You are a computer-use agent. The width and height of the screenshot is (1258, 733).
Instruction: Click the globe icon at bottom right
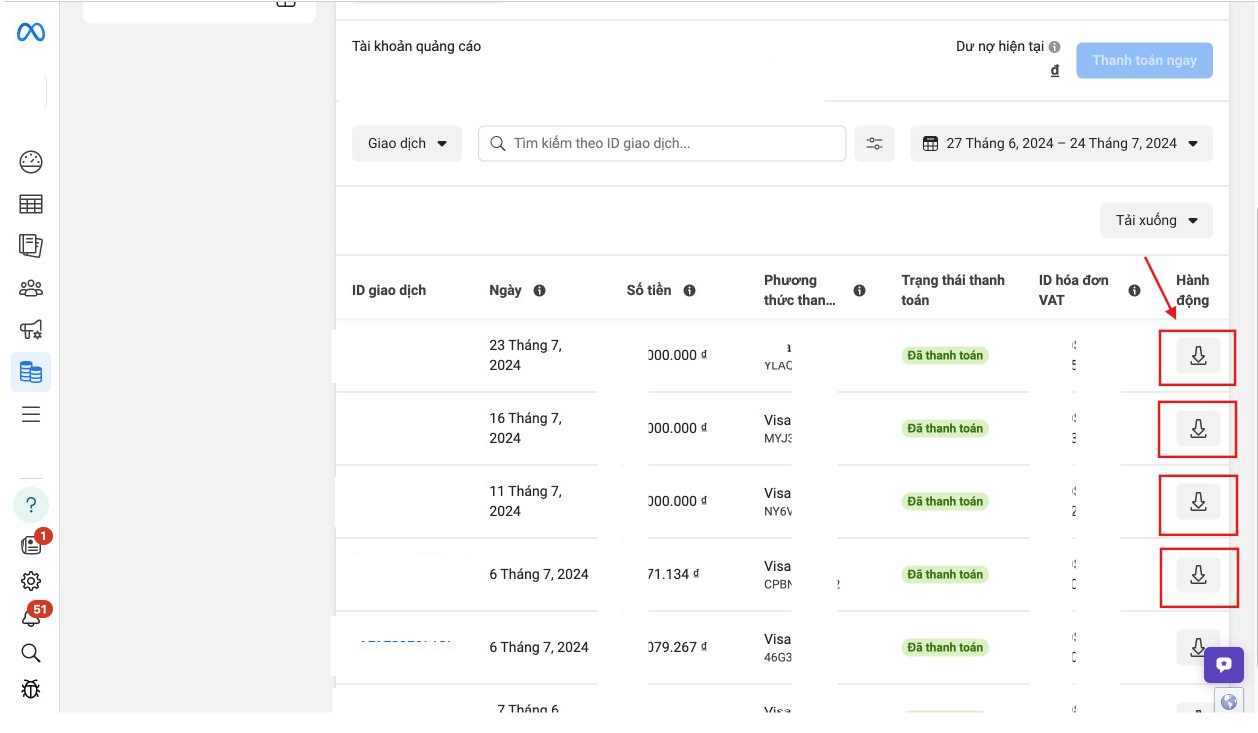tap(1229, 701)
